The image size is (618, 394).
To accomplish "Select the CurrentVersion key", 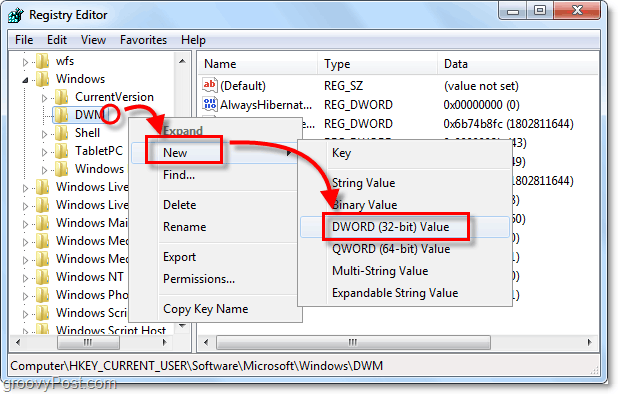I will [114, 97].
